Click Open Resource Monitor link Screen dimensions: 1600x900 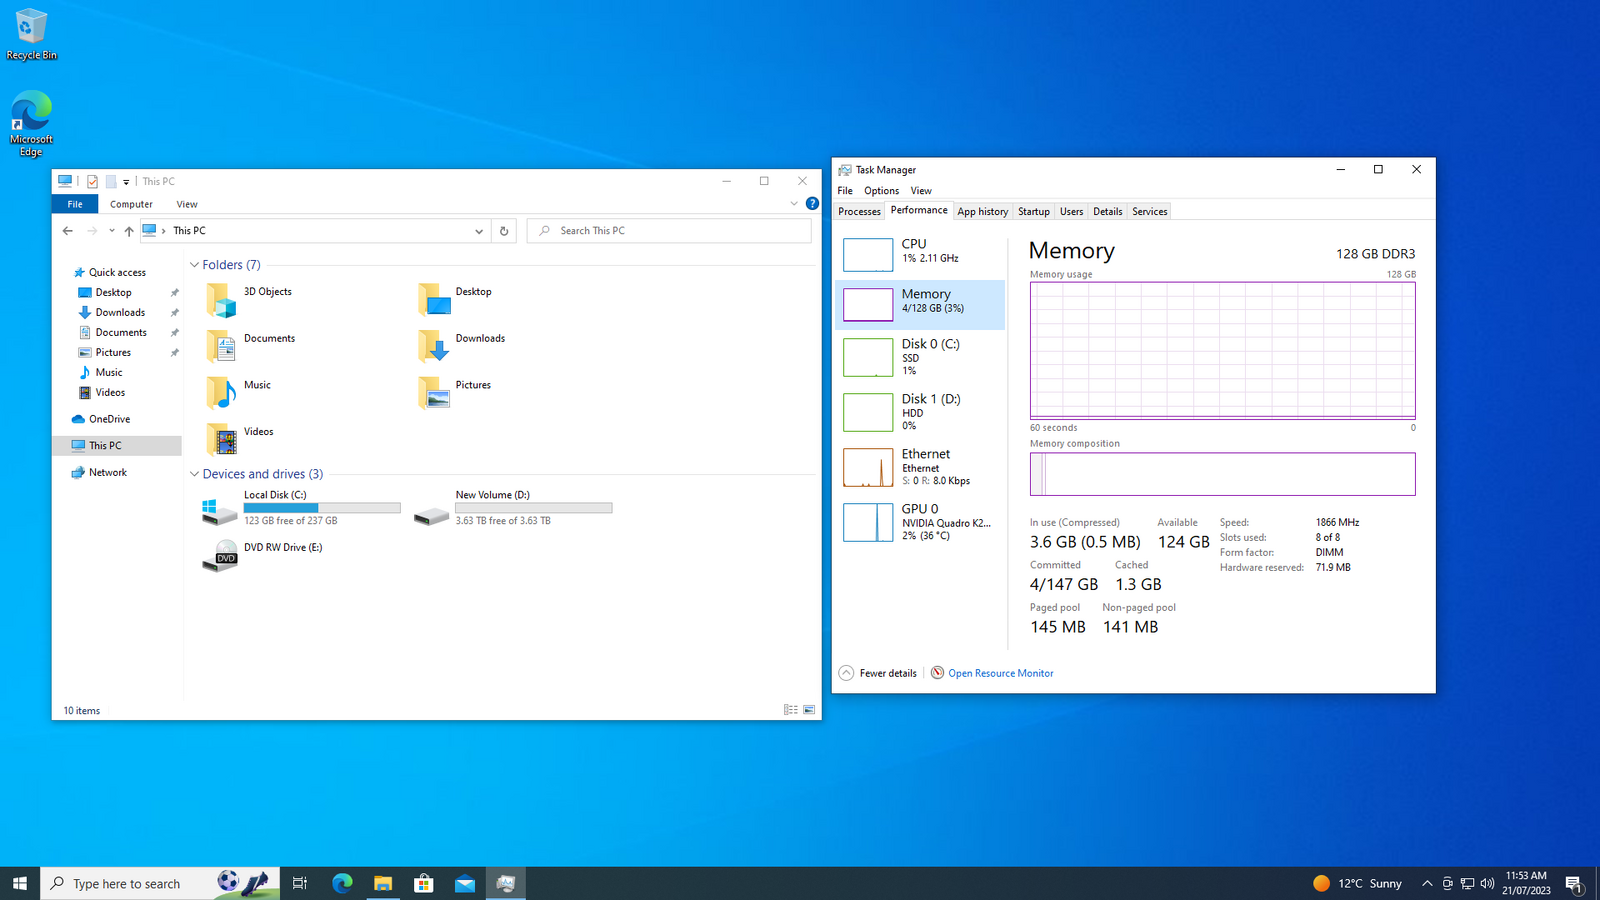pos(1000,674)
